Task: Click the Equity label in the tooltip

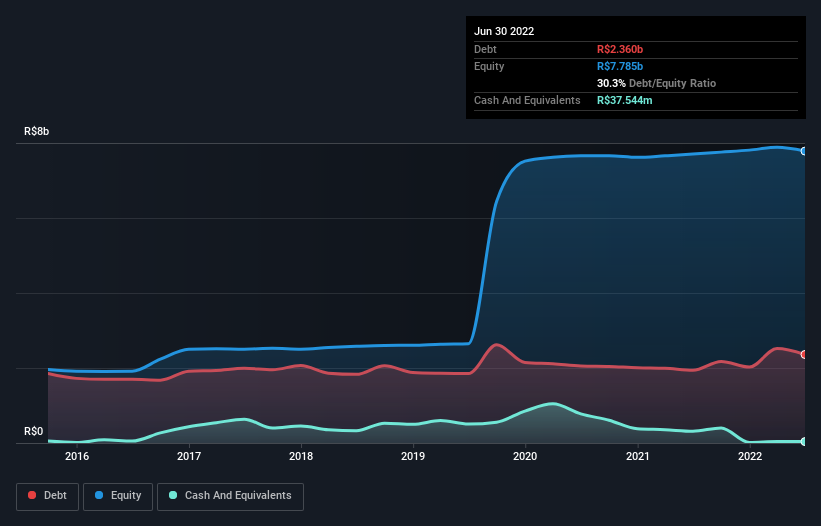Action: click(489, 66)
